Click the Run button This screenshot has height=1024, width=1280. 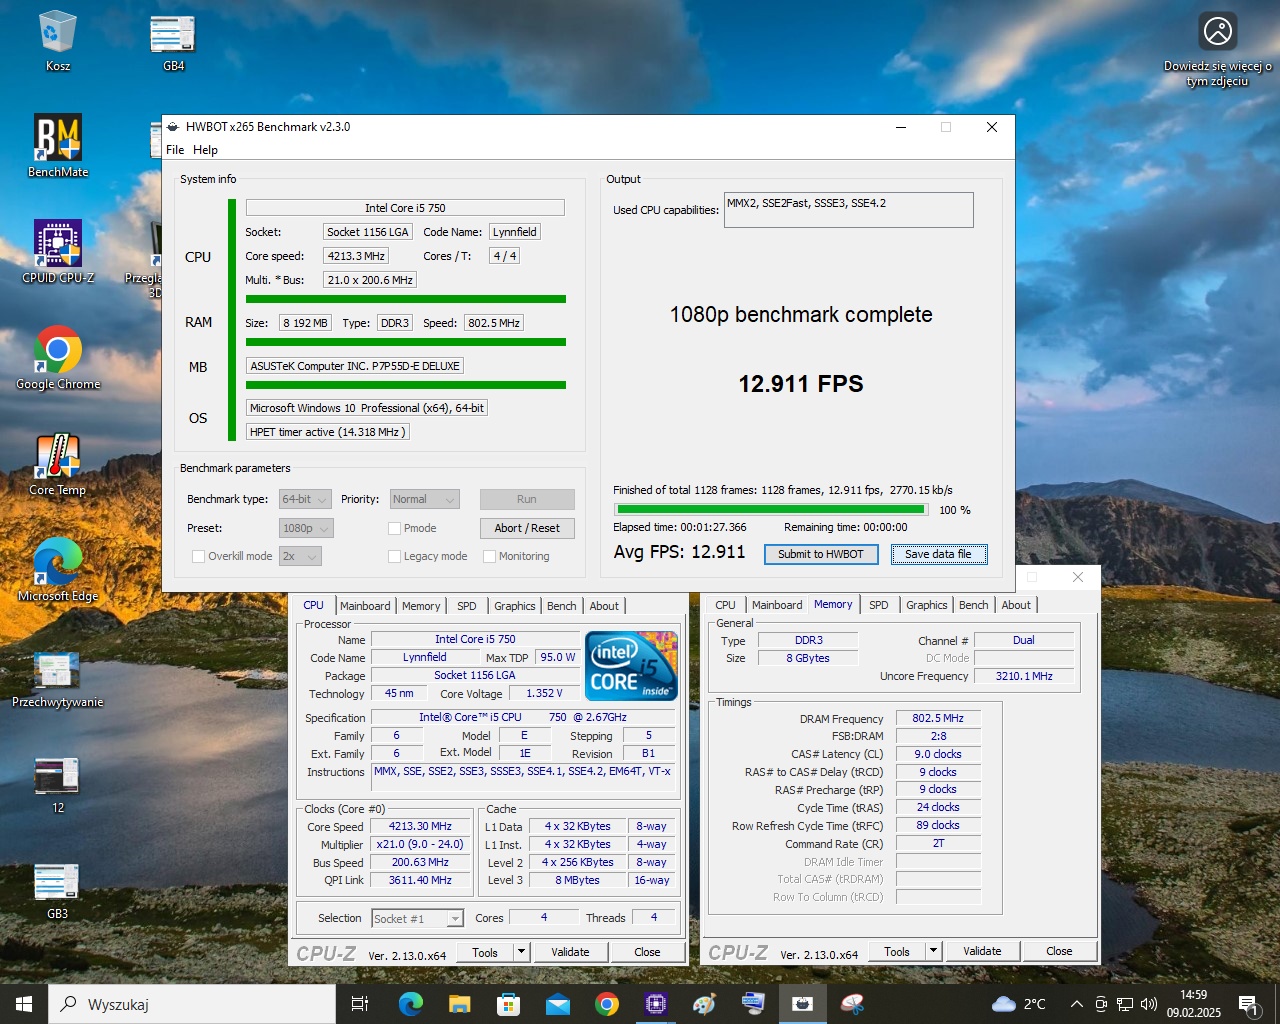click(527, 499)
